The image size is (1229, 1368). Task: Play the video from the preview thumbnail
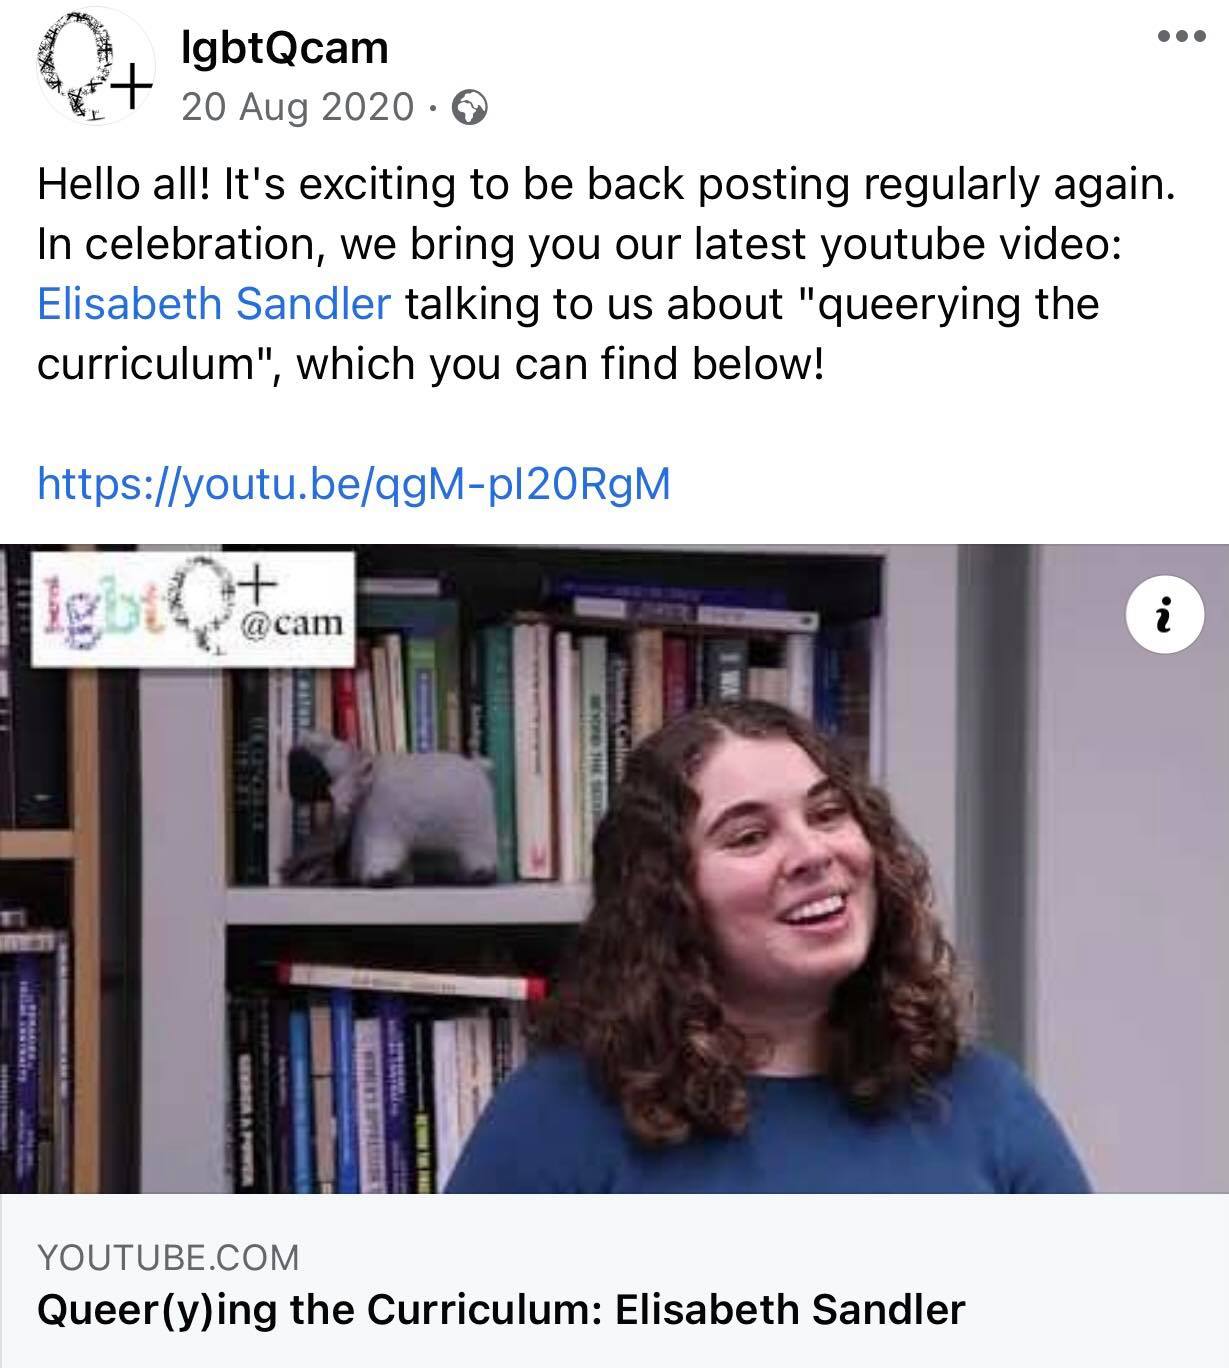coord(614,868)
